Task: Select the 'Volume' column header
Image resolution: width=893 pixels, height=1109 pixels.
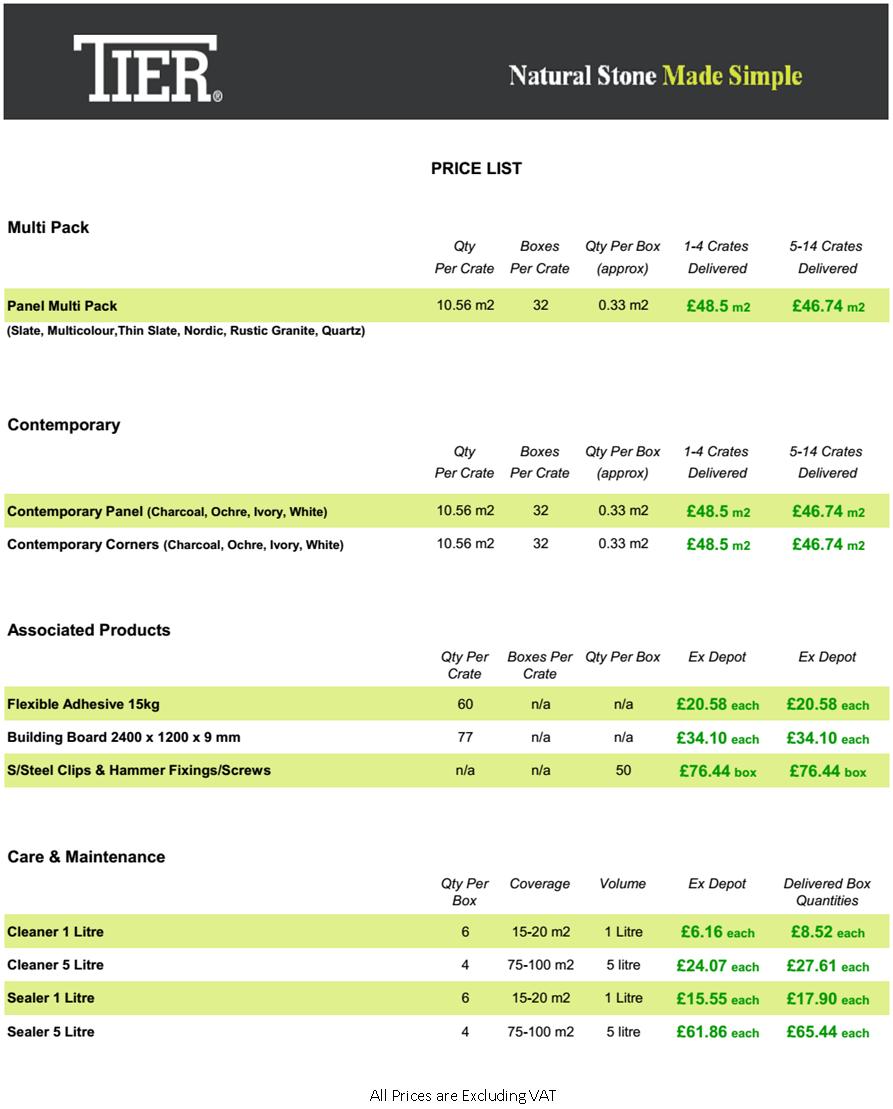Action: pos(622,883)
